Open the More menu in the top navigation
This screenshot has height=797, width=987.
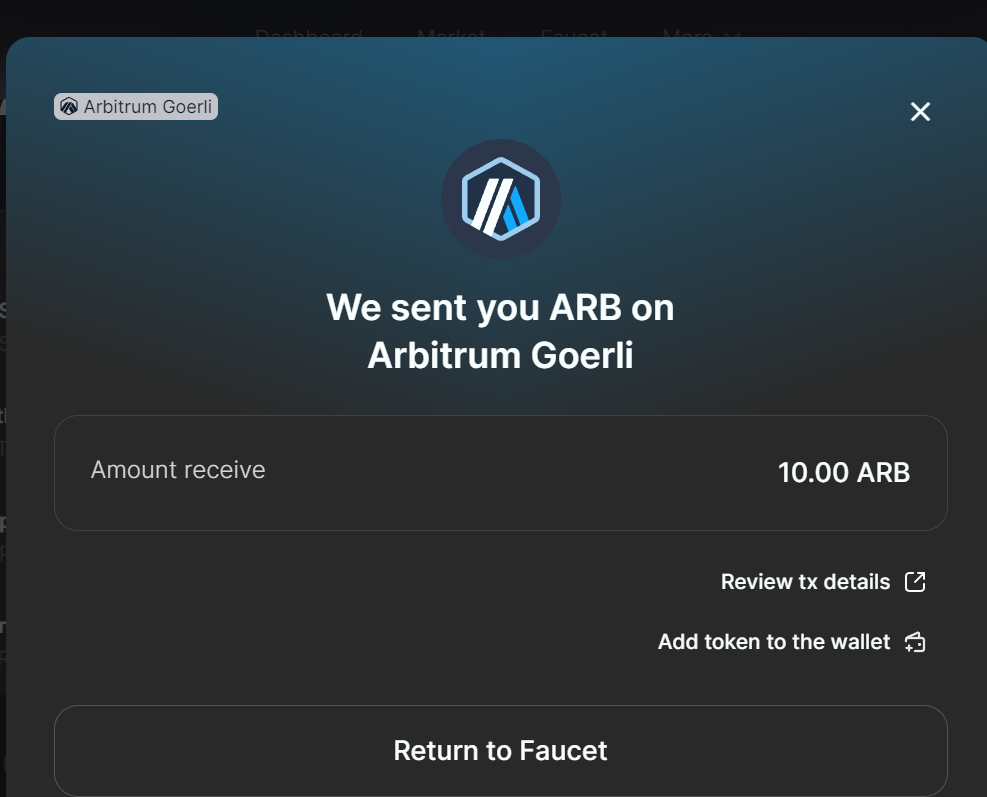688,34
